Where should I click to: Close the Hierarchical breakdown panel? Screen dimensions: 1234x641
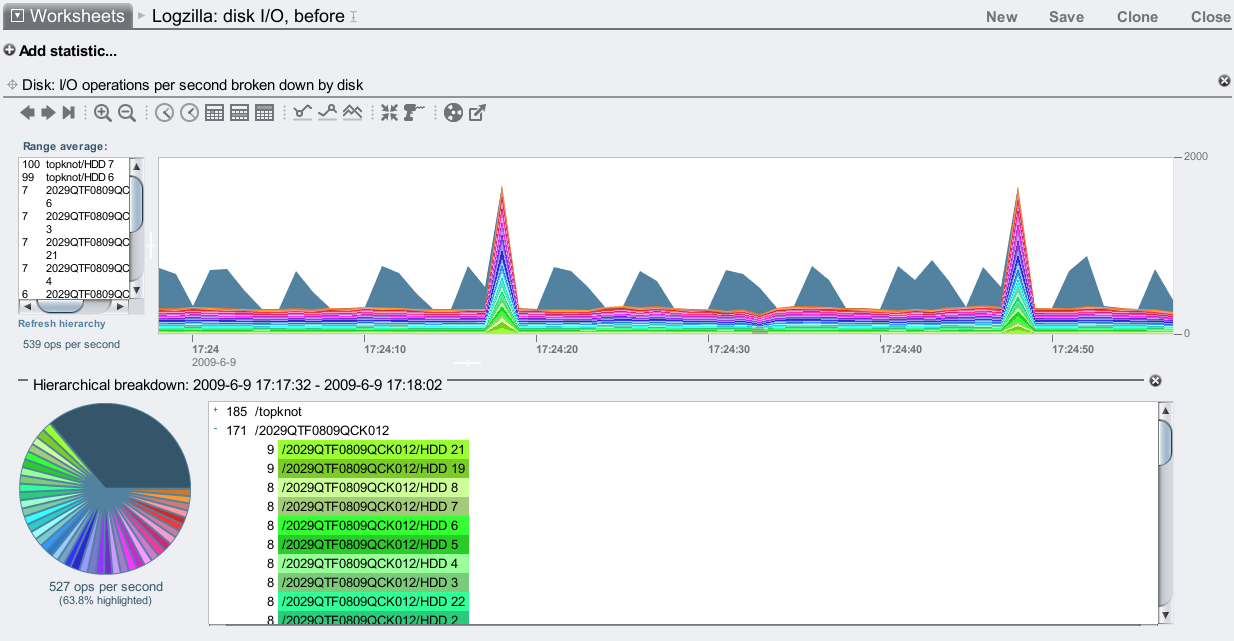1155,381
